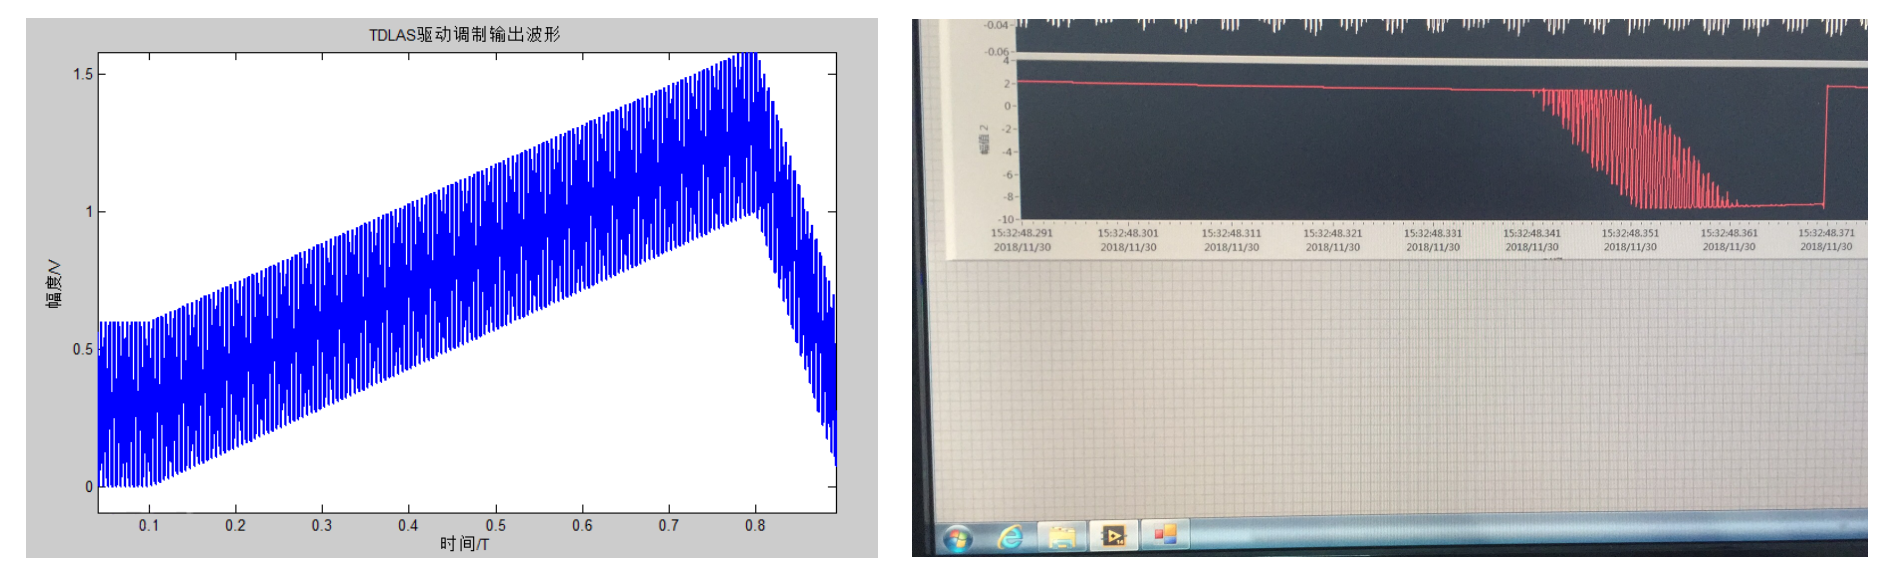
Task: Click the 1.5 y-axis tick label
Action: pos(83,74)
